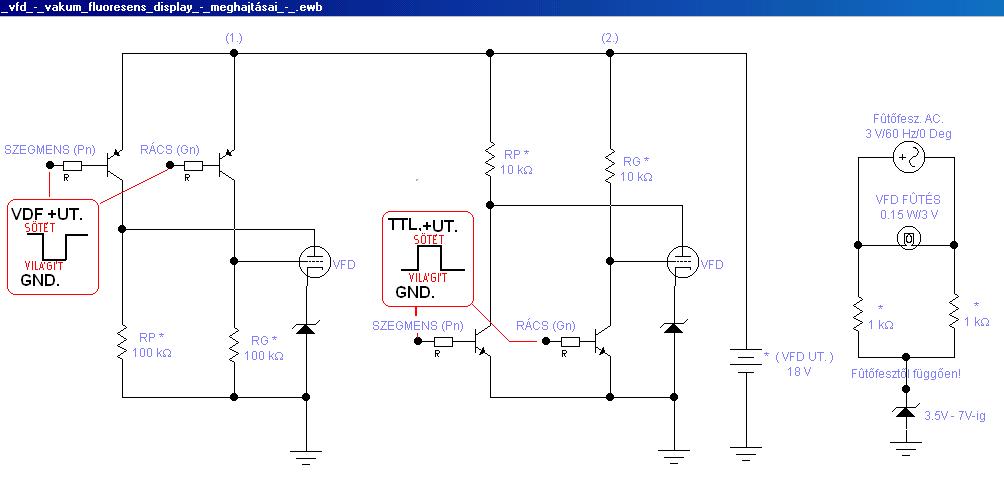Click the 0.15 W/3 V value
Screen dimensions: 1004x479
(907, 215)
